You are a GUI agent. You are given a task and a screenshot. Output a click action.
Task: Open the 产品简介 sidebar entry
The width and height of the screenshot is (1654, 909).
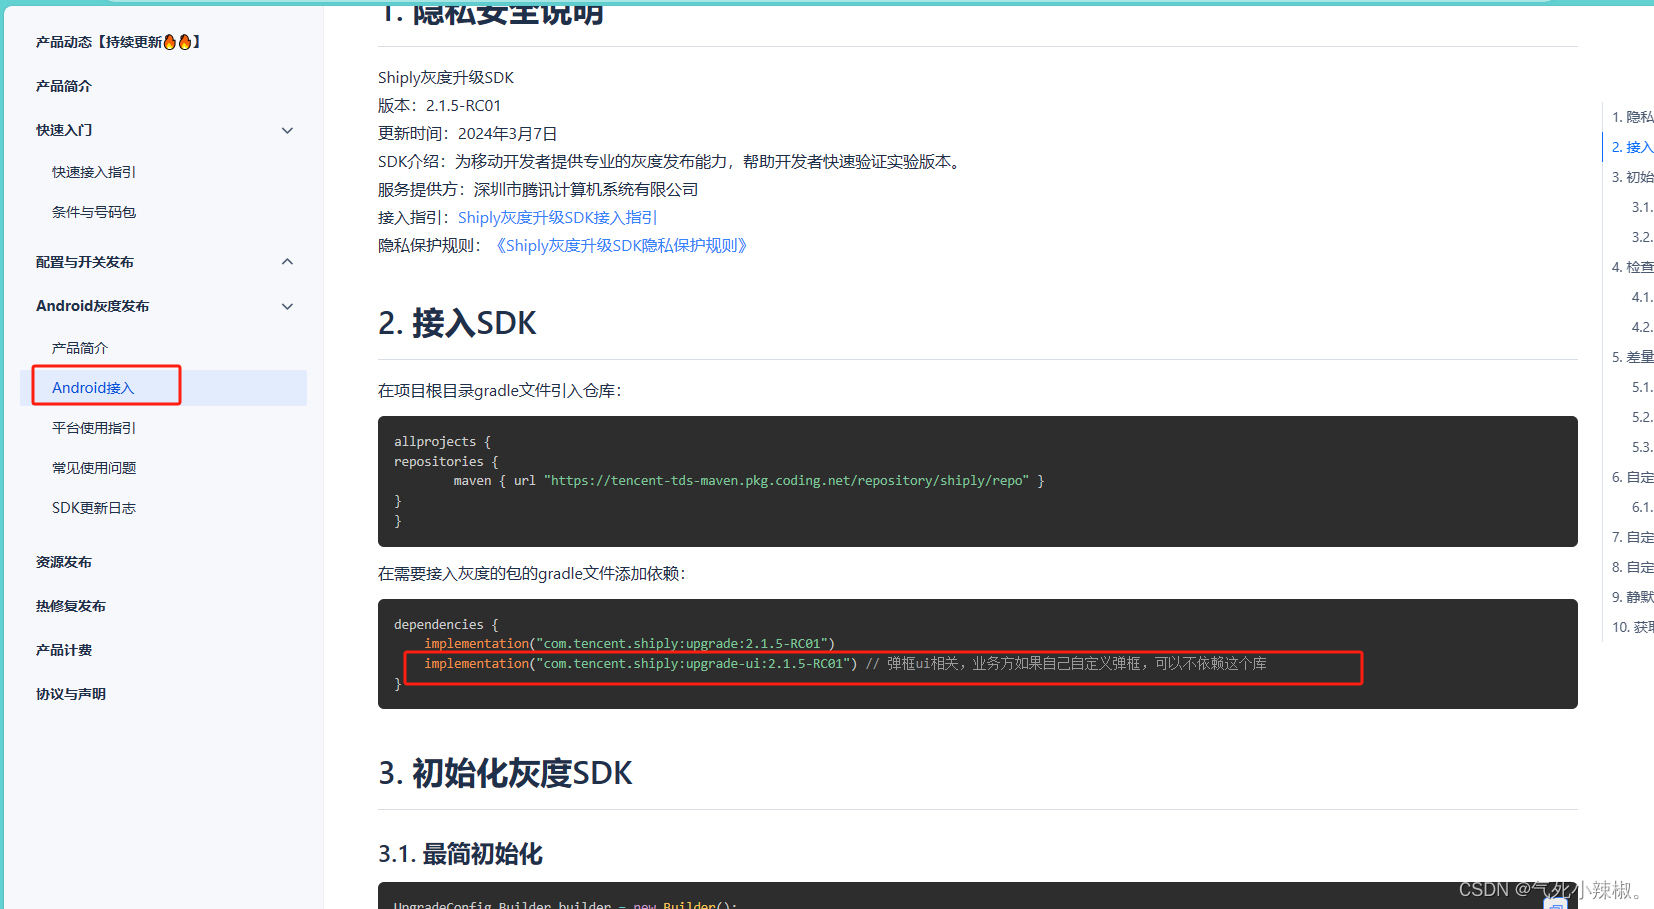coord(63,85)
